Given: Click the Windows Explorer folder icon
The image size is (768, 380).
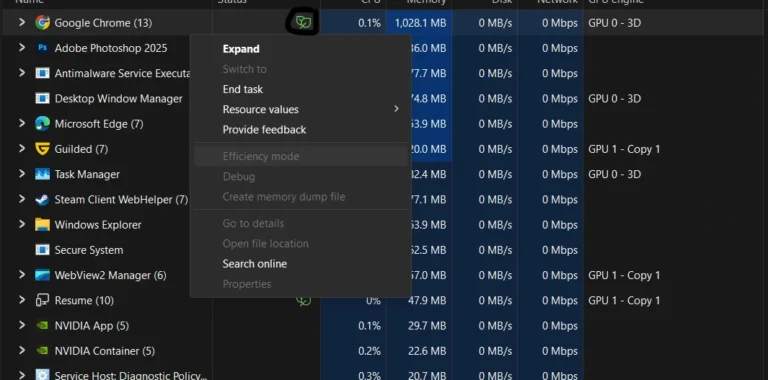Looking at the screenshot, I should pyautogui.click(x=43, y=225).
